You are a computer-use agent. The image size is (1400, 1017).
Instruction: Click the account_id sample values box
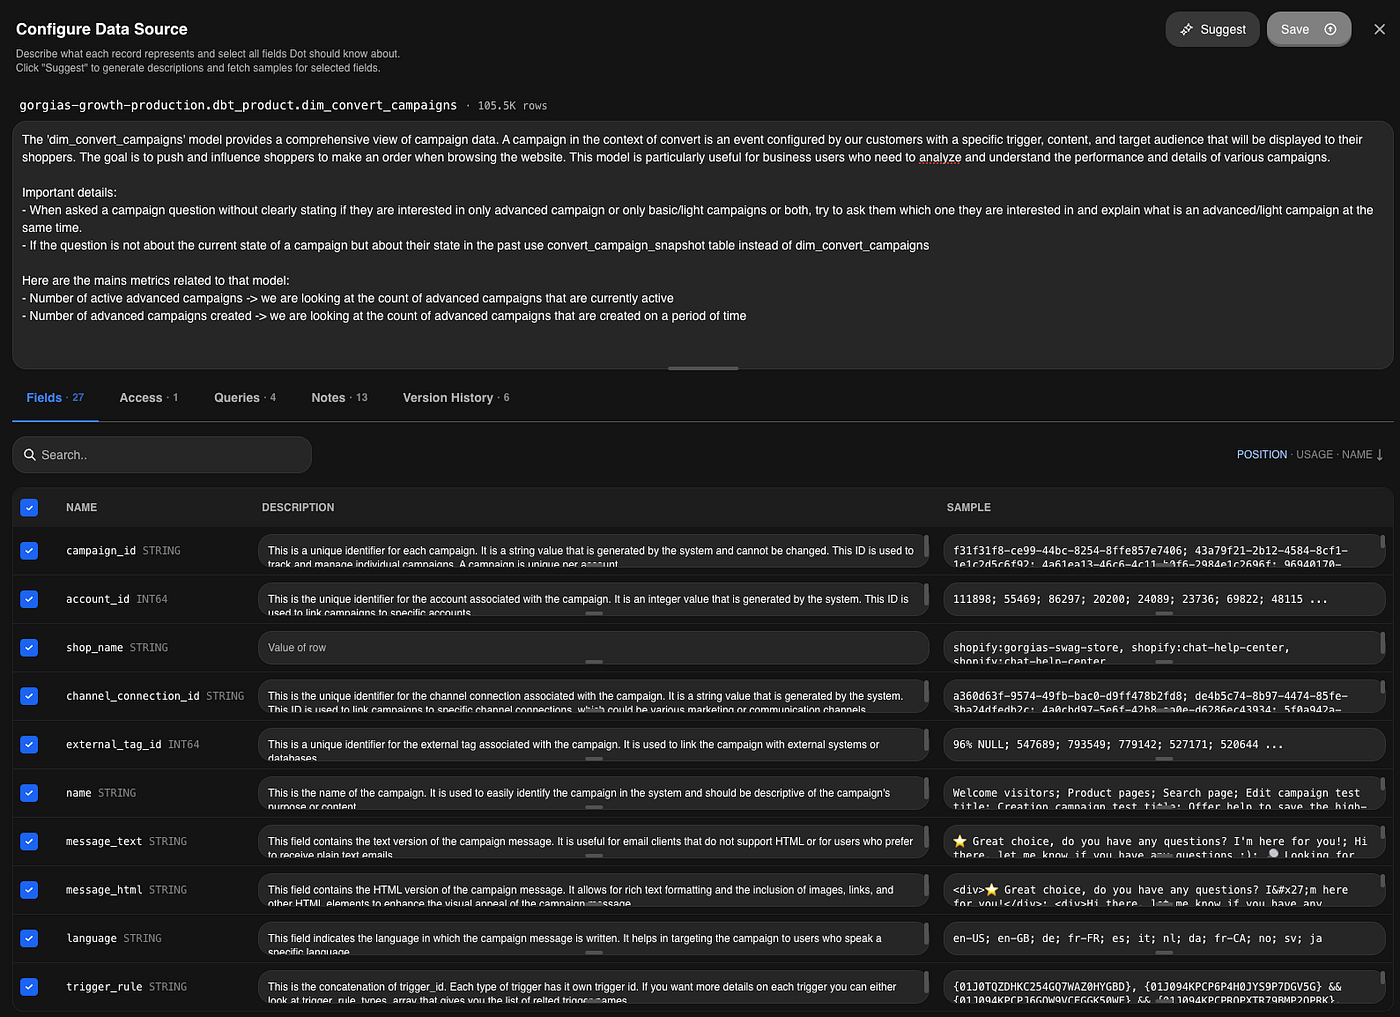[1164, 599]
